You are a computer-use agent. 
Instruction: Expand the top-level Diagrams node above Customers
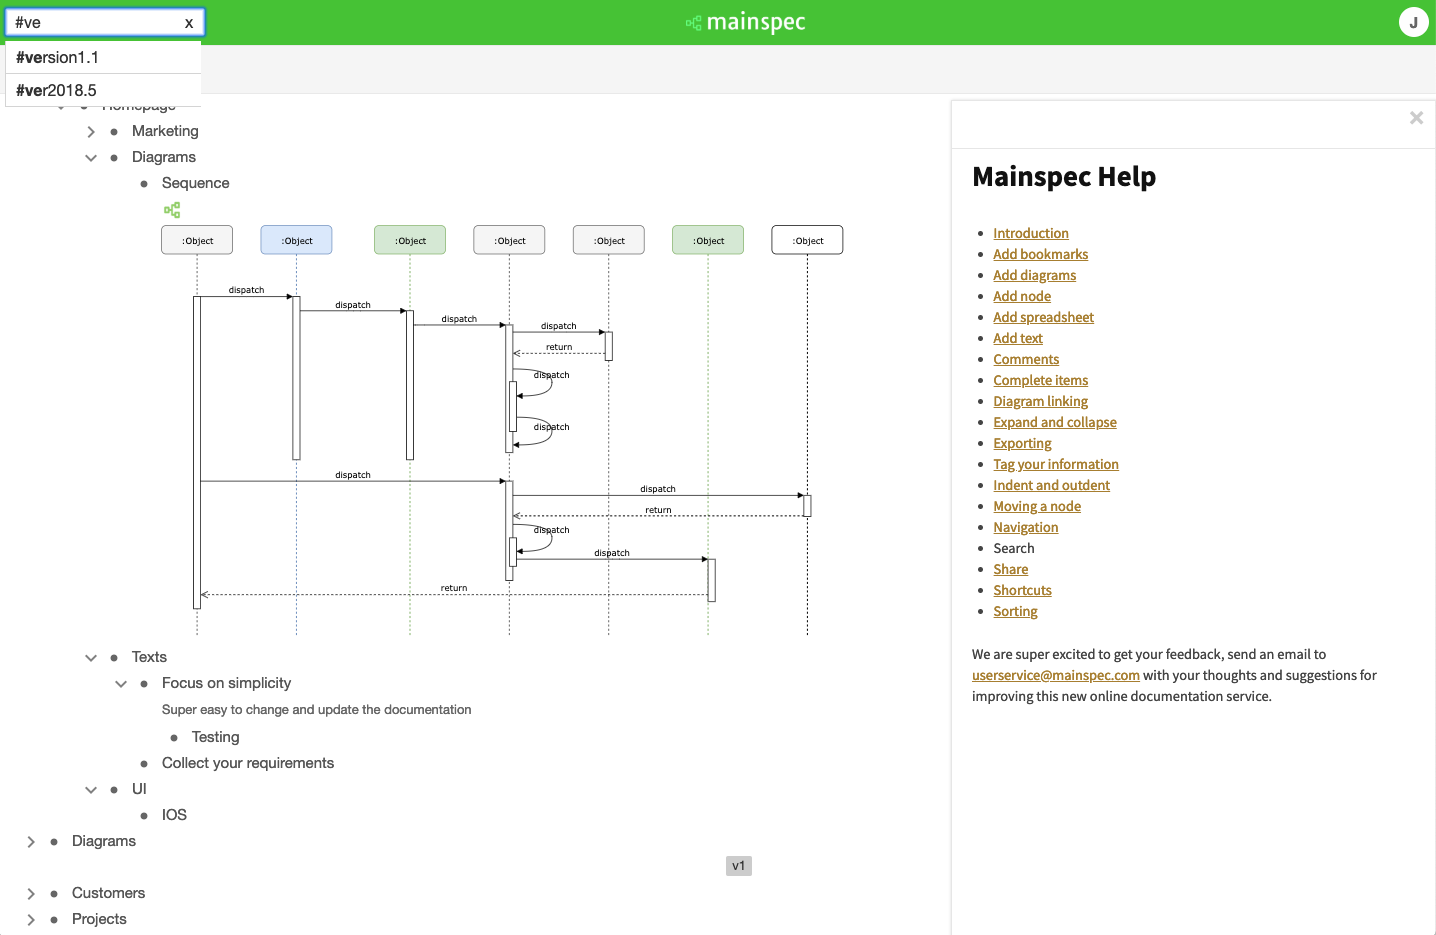point(31,841)
